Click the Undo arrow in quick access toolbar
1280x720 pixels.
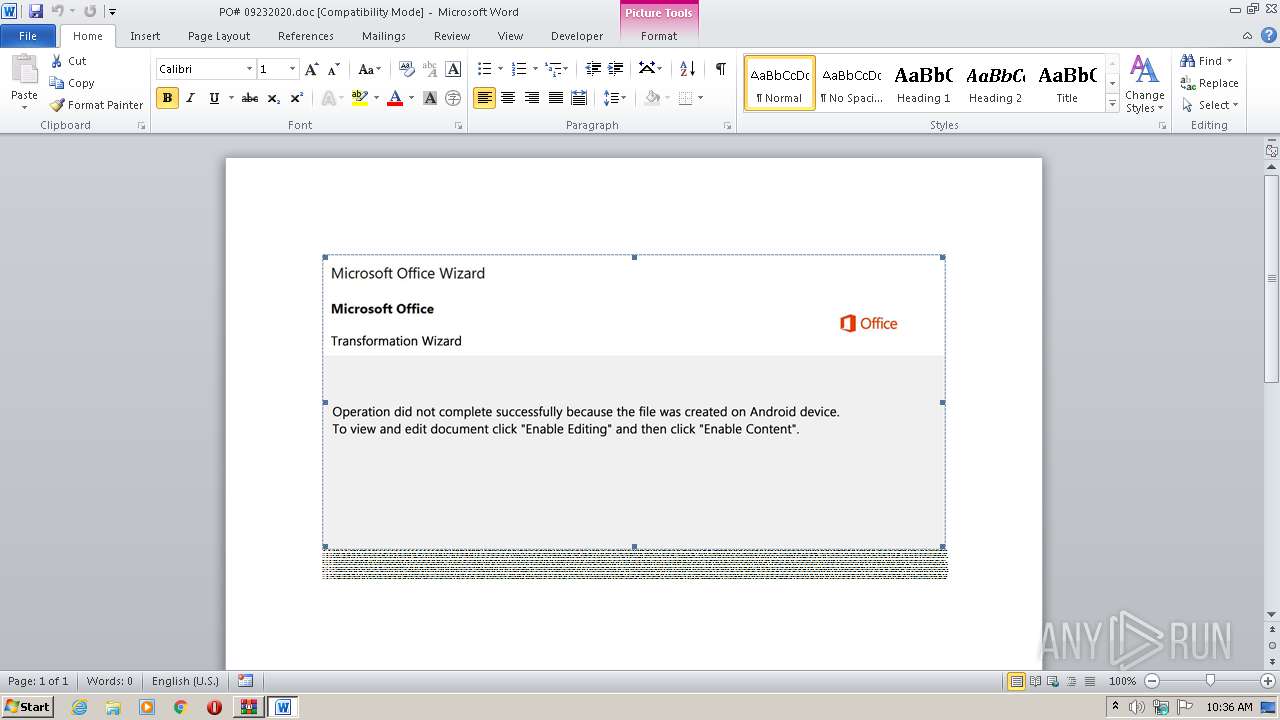[x=57, y=11]
